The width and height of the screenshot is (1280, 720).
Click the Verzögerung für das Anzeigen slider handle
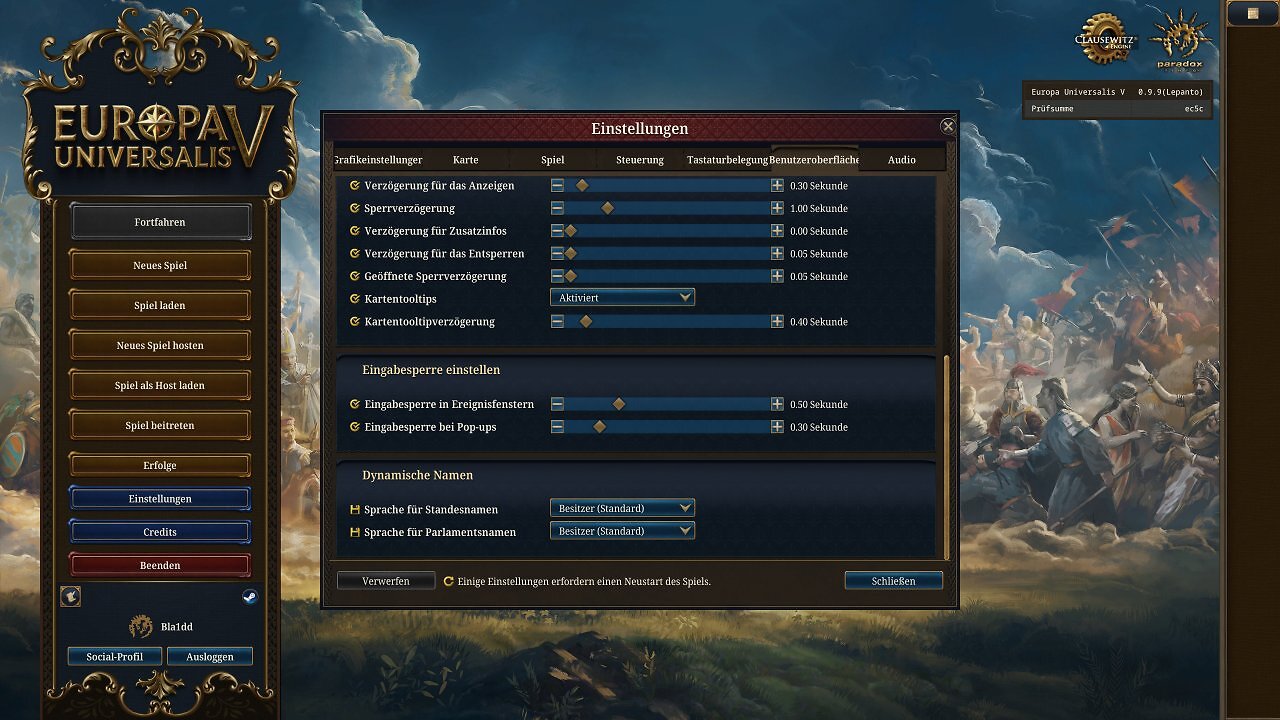582,186
